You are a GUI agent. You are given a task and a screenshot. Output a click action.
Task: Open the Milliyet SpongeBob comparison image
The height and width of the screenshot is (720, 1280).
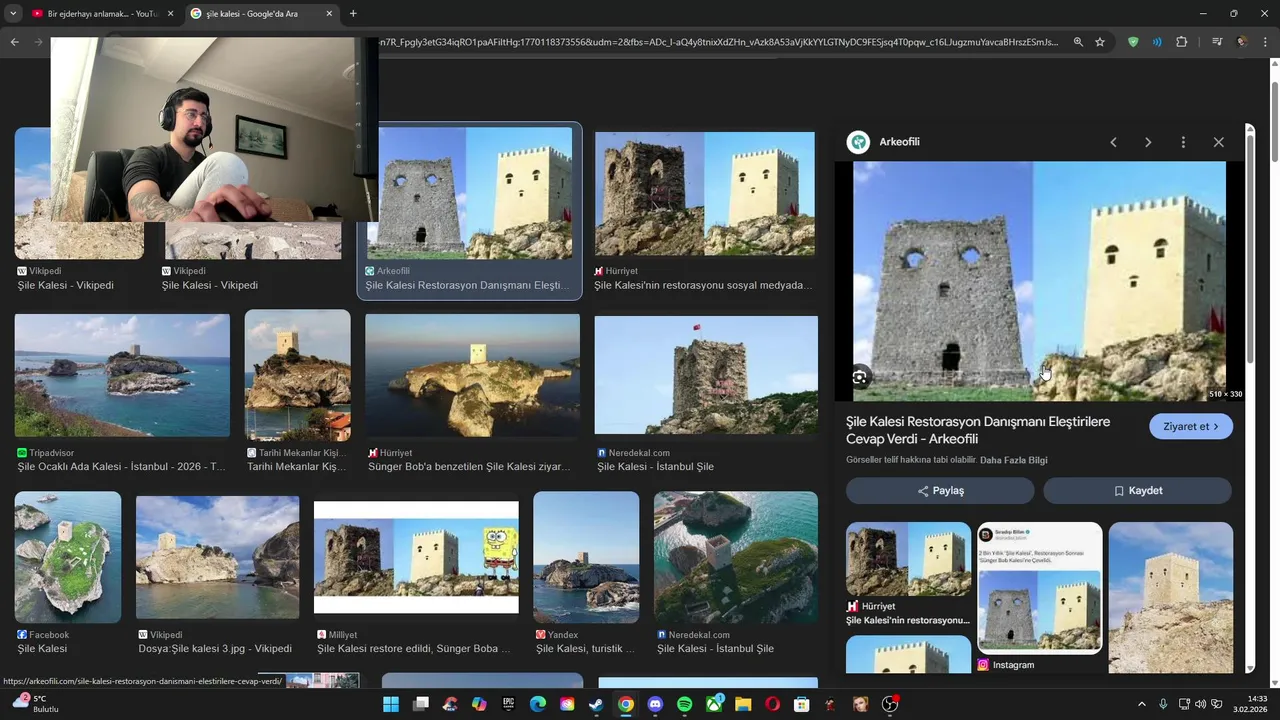tap(416, 557)
